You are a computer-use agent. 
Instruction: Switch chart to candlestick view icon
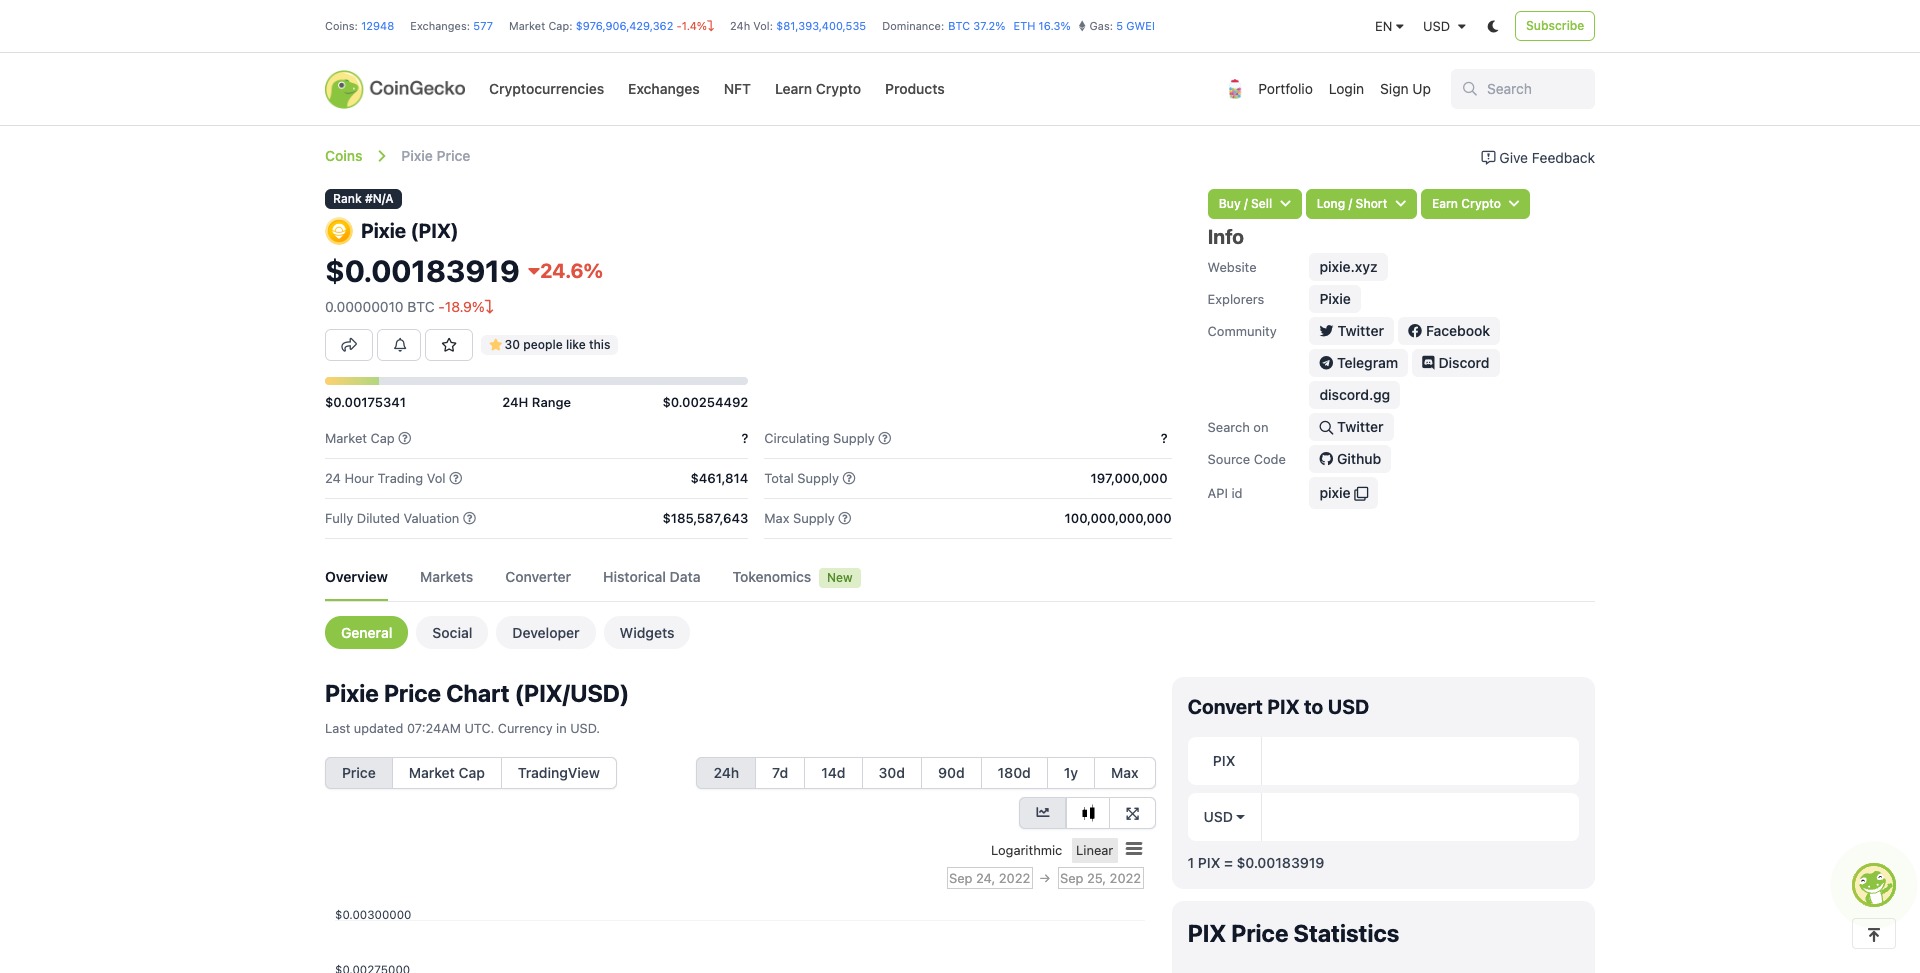coord(1088,813)
